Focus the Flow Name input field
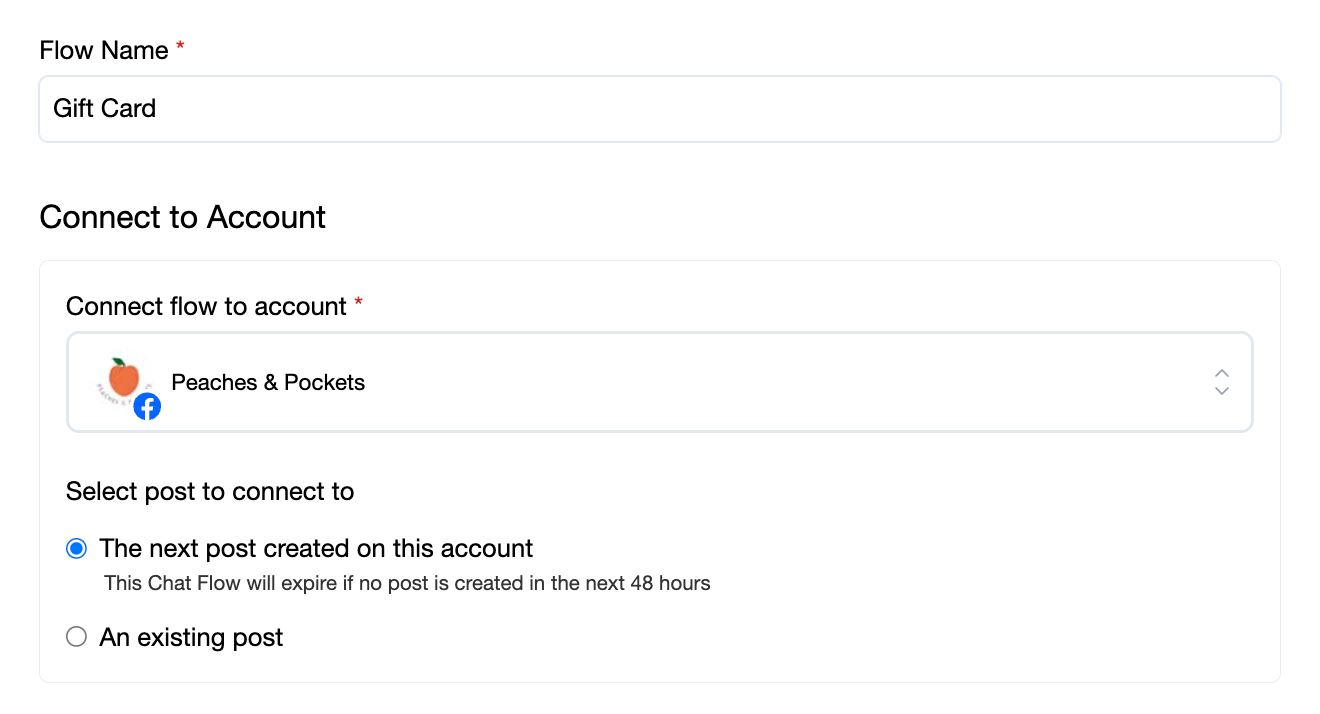1320x714 pixels. point(659,108)
